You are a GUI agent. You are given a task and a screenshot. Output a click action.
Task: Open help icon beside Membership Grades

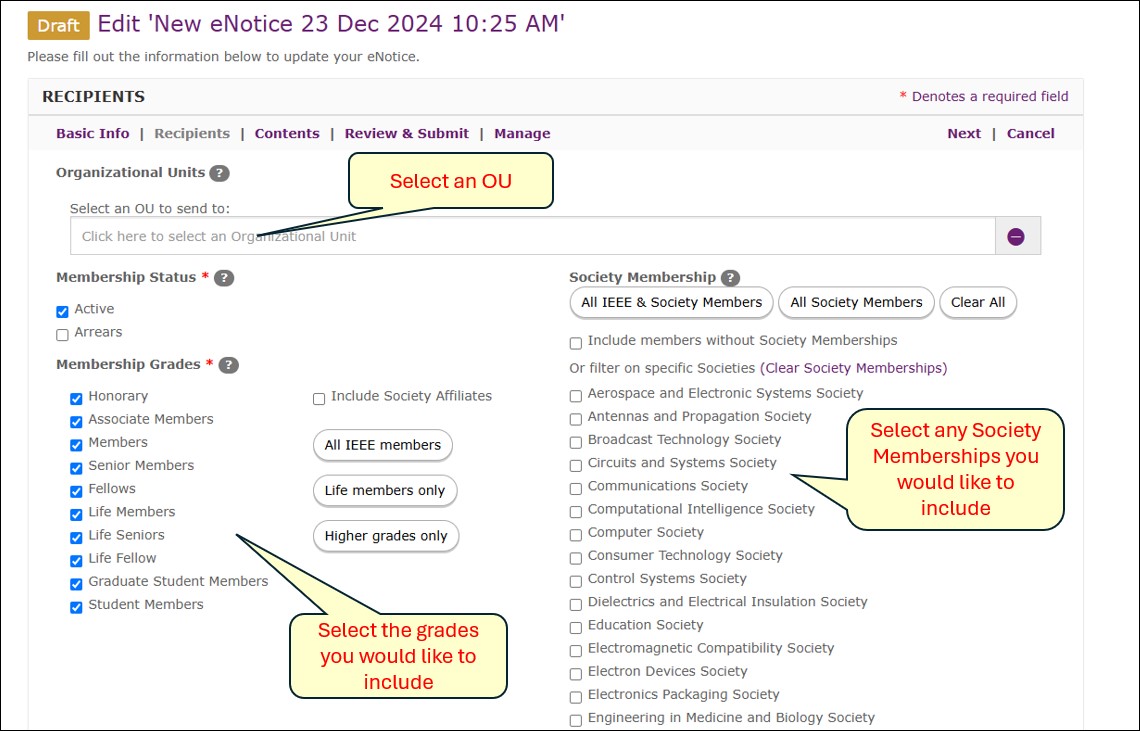228,365
